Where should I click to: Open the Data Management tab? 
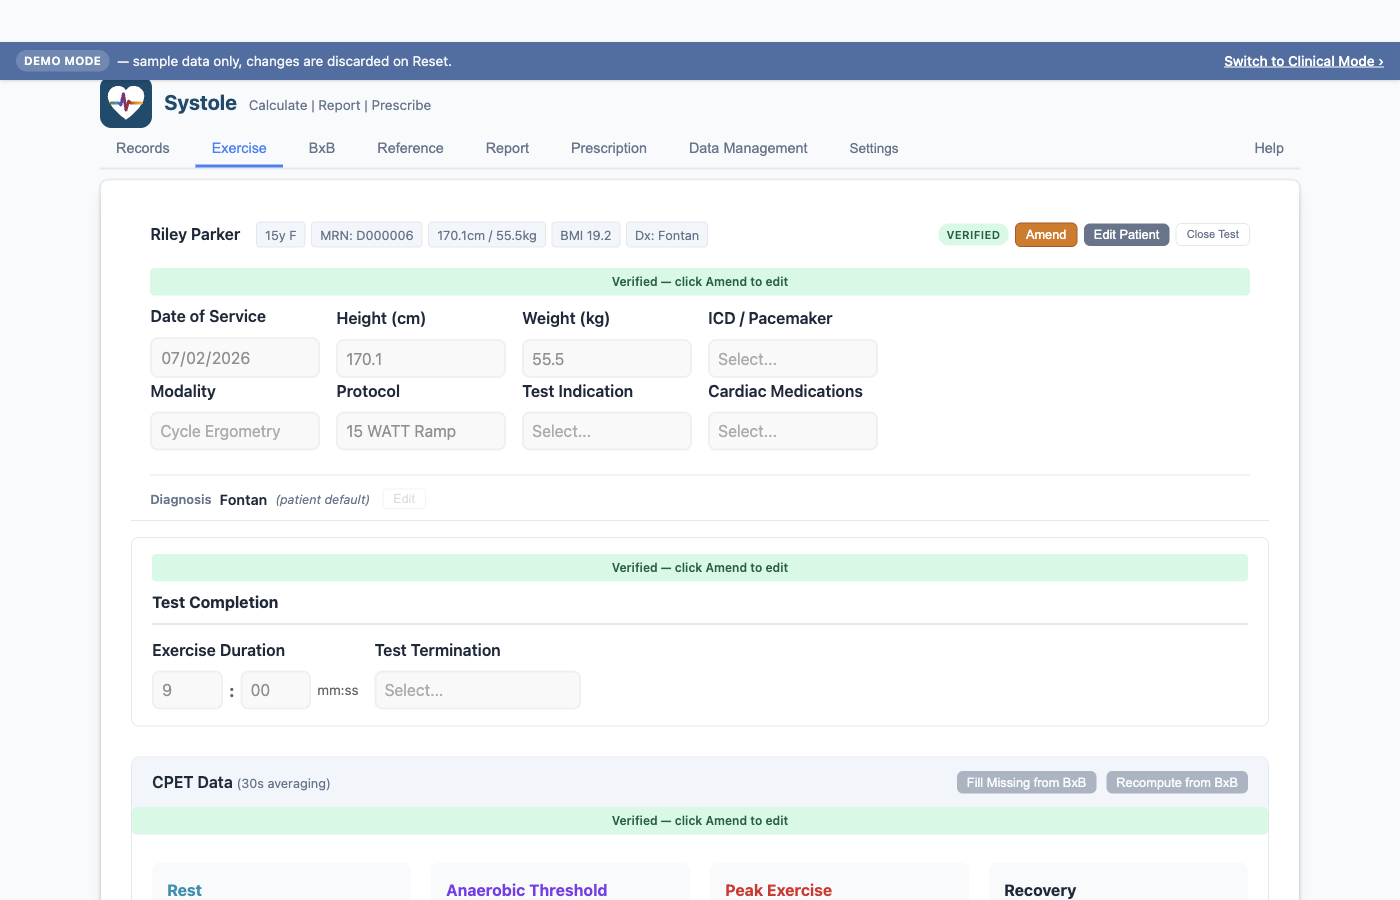pyautogui.click(x=748, y=148)
